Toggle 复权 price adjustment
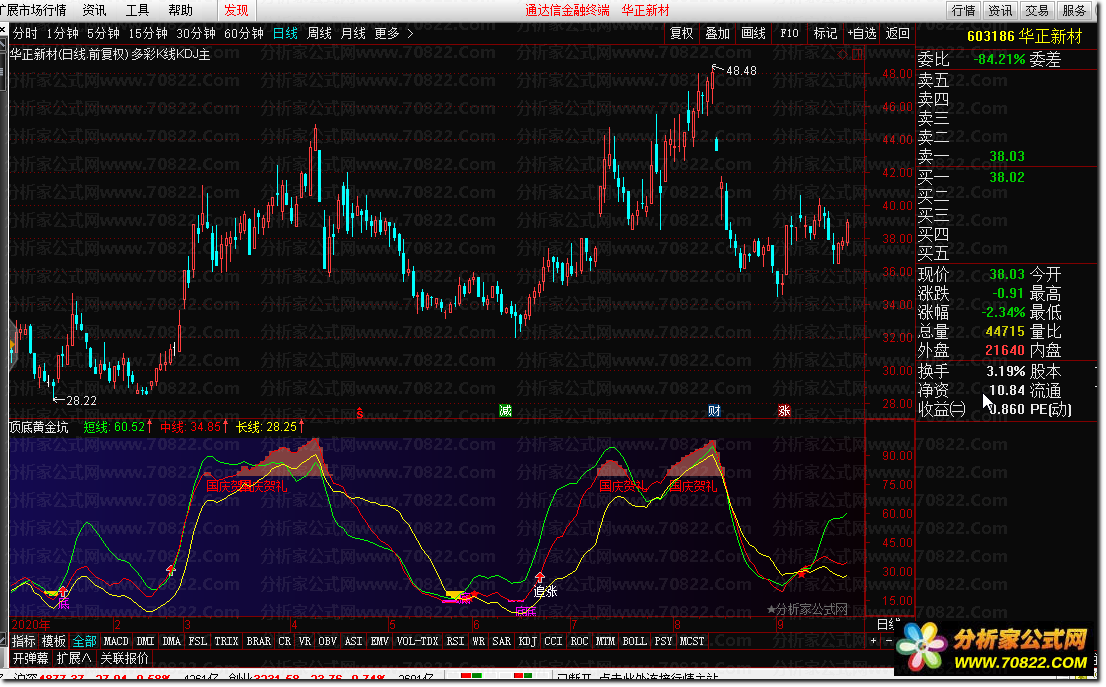Image resolution: width=1106 pixels, height=687 pixels. coord(681,33)
